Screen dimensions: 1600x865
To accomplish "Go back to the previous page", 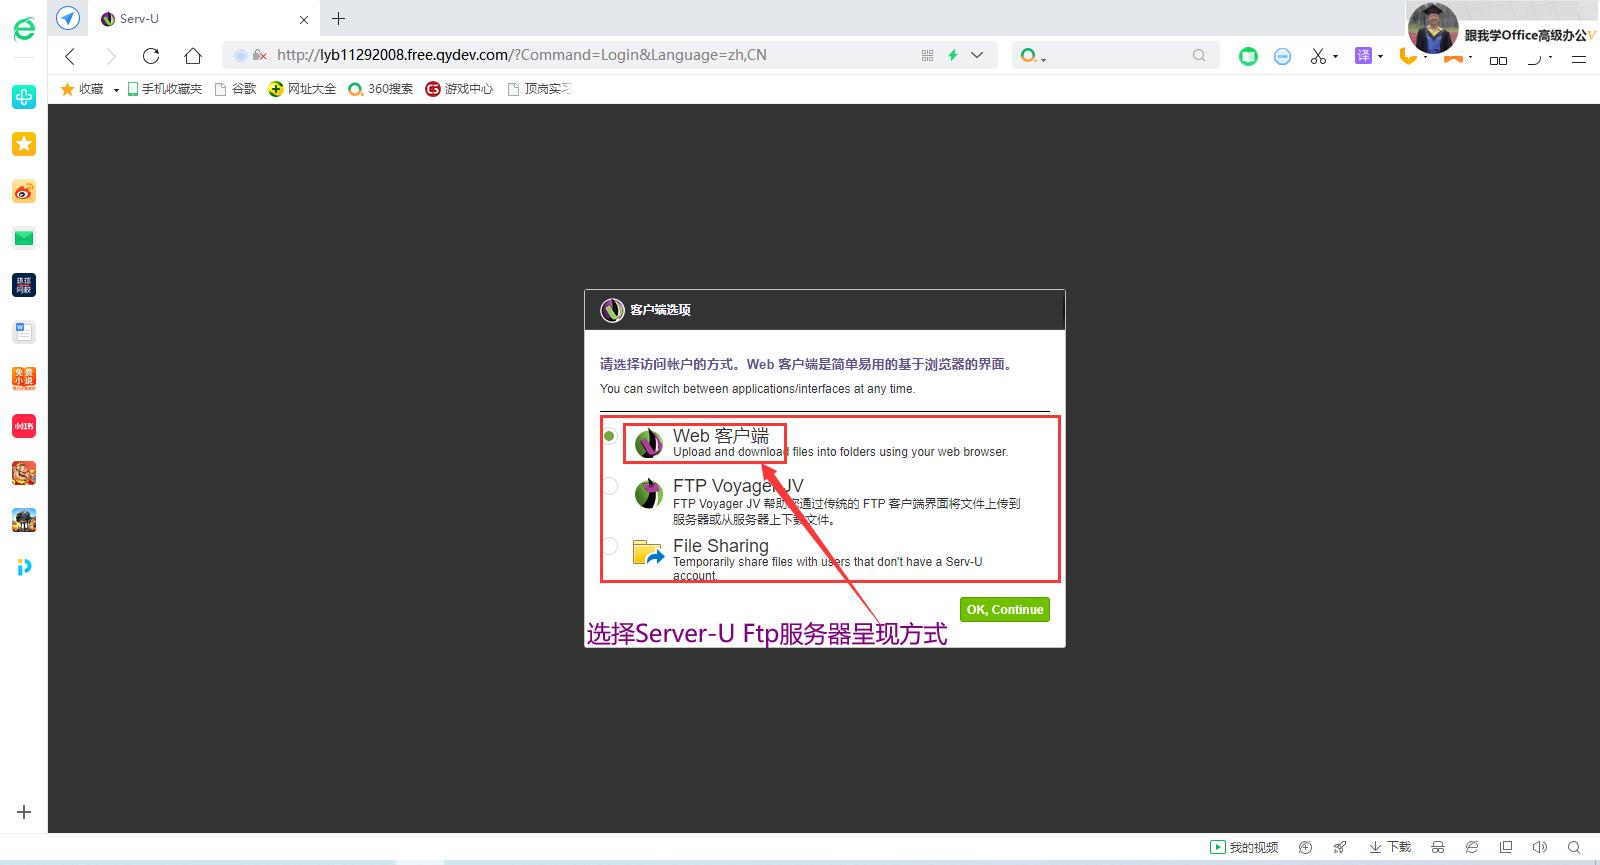I will coord(70,56).
